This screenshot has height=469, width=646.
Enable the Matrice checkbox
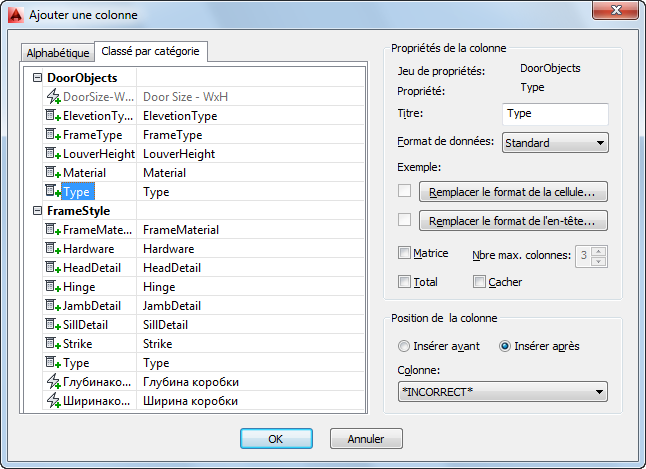click(405, 254)
